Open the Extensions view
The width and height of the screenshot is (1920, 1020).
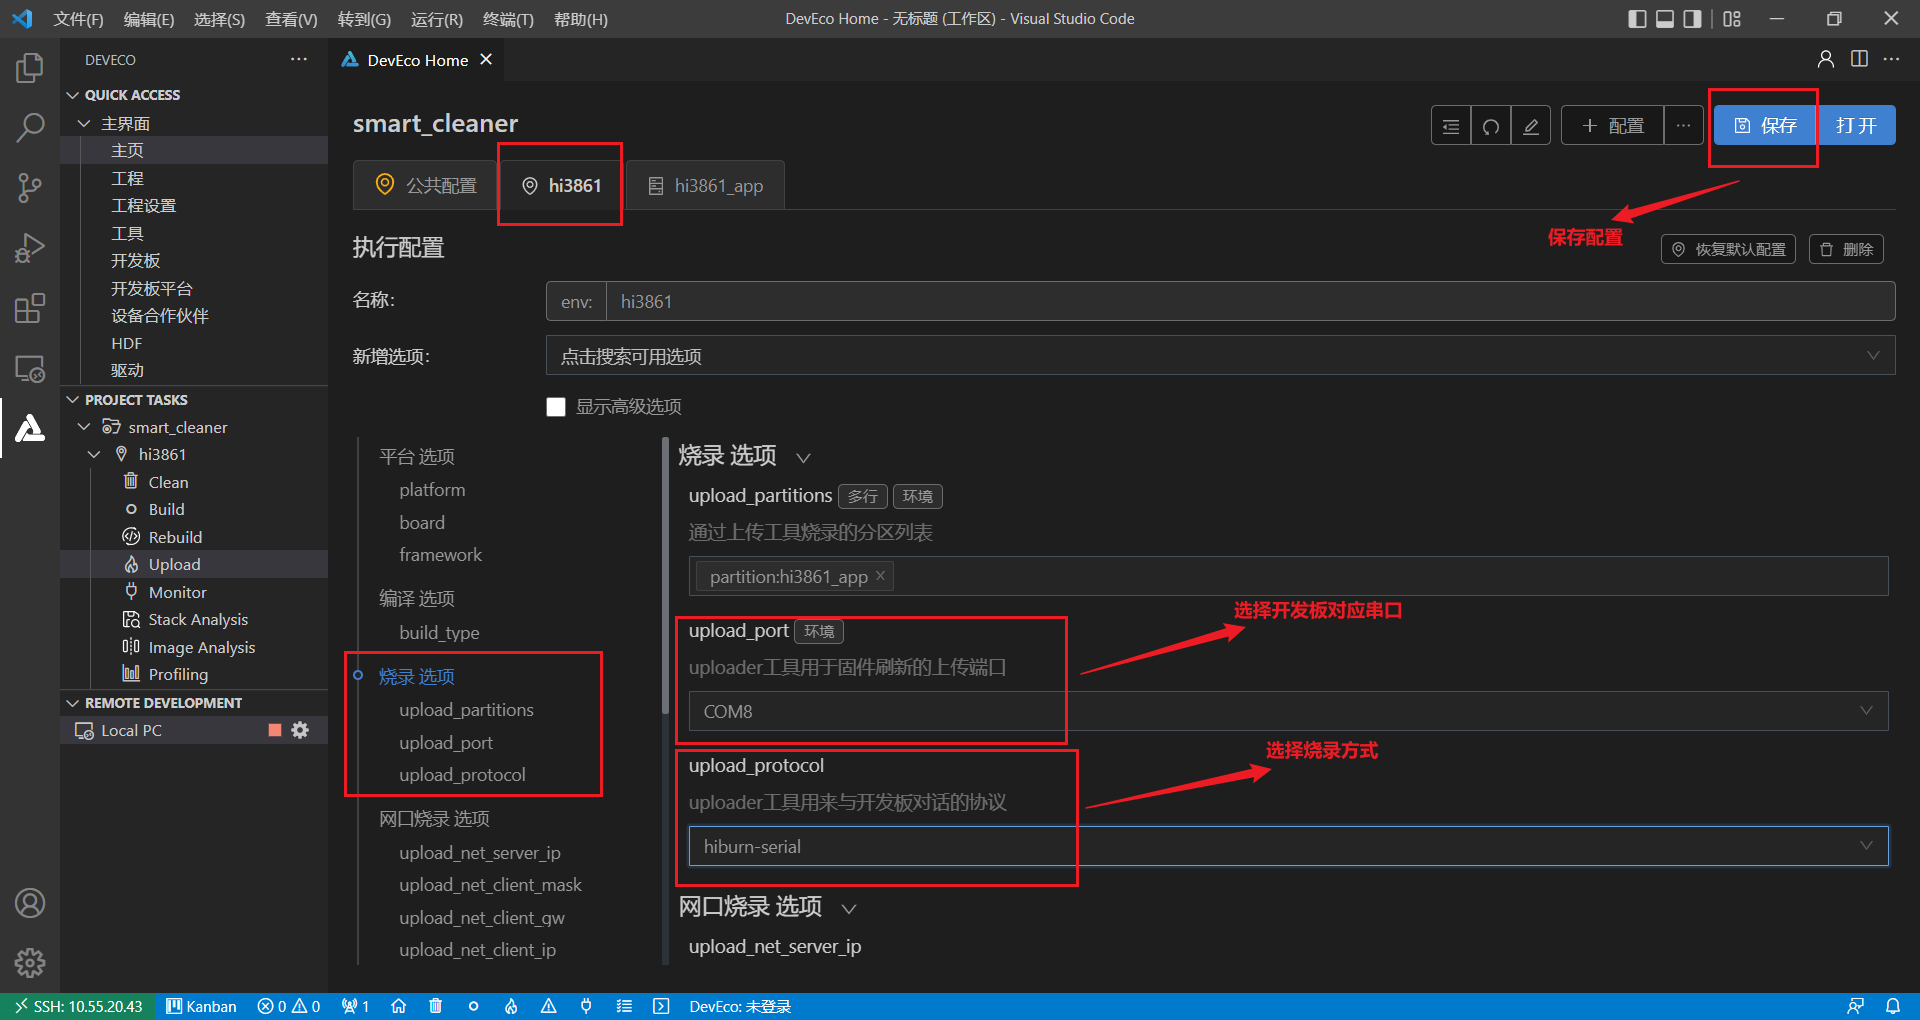30,308
